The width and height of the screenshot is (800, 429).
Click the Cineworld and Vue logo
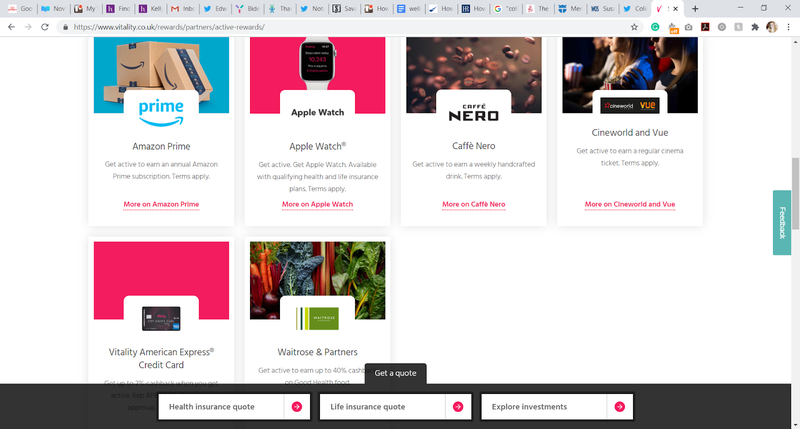[630, 106]
